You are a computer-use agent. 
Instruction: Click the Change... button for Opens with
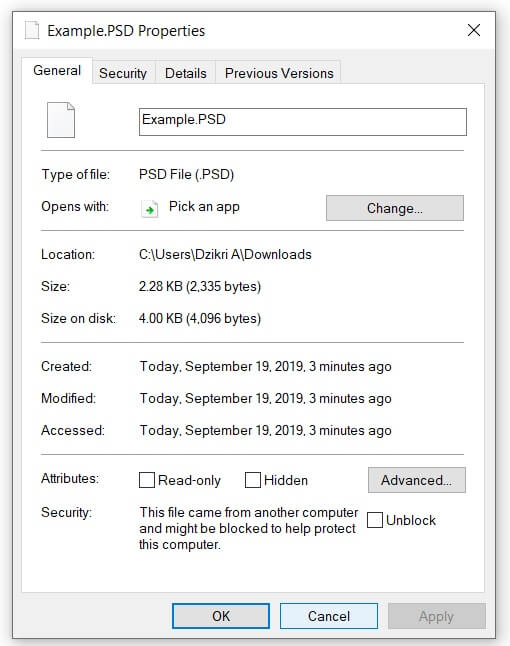tap(395, 208)
